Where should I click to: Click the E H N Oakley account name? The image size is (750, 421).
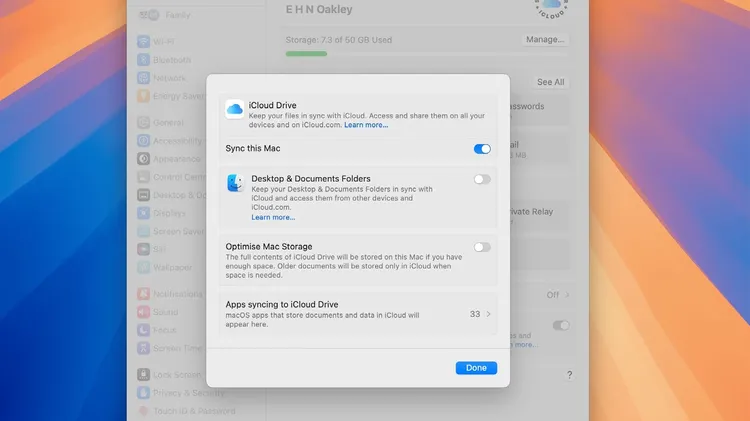pos(319,10)
